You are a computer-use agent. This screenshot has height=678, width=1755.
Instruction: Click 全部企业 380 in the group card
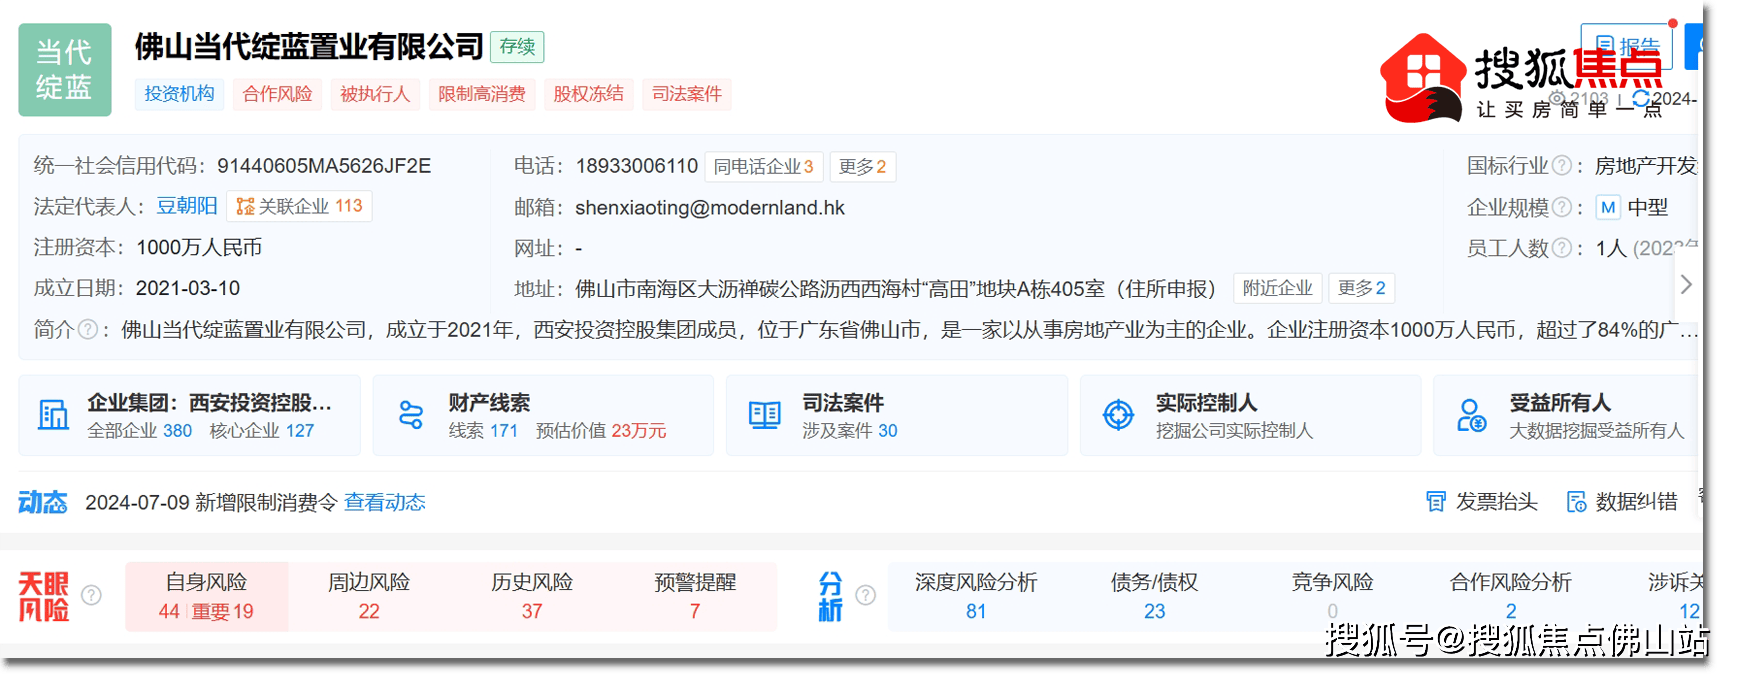click(140, 431)
